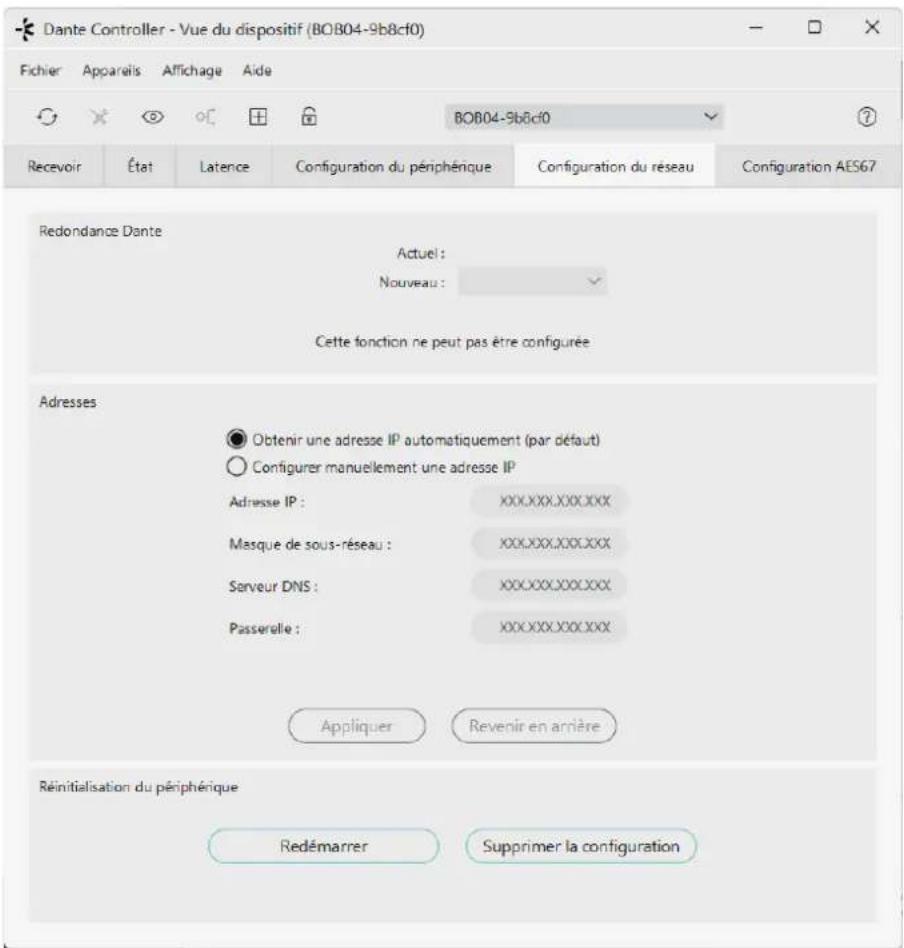
Task: Switch to the Latence tab
Action: point(224,166)
